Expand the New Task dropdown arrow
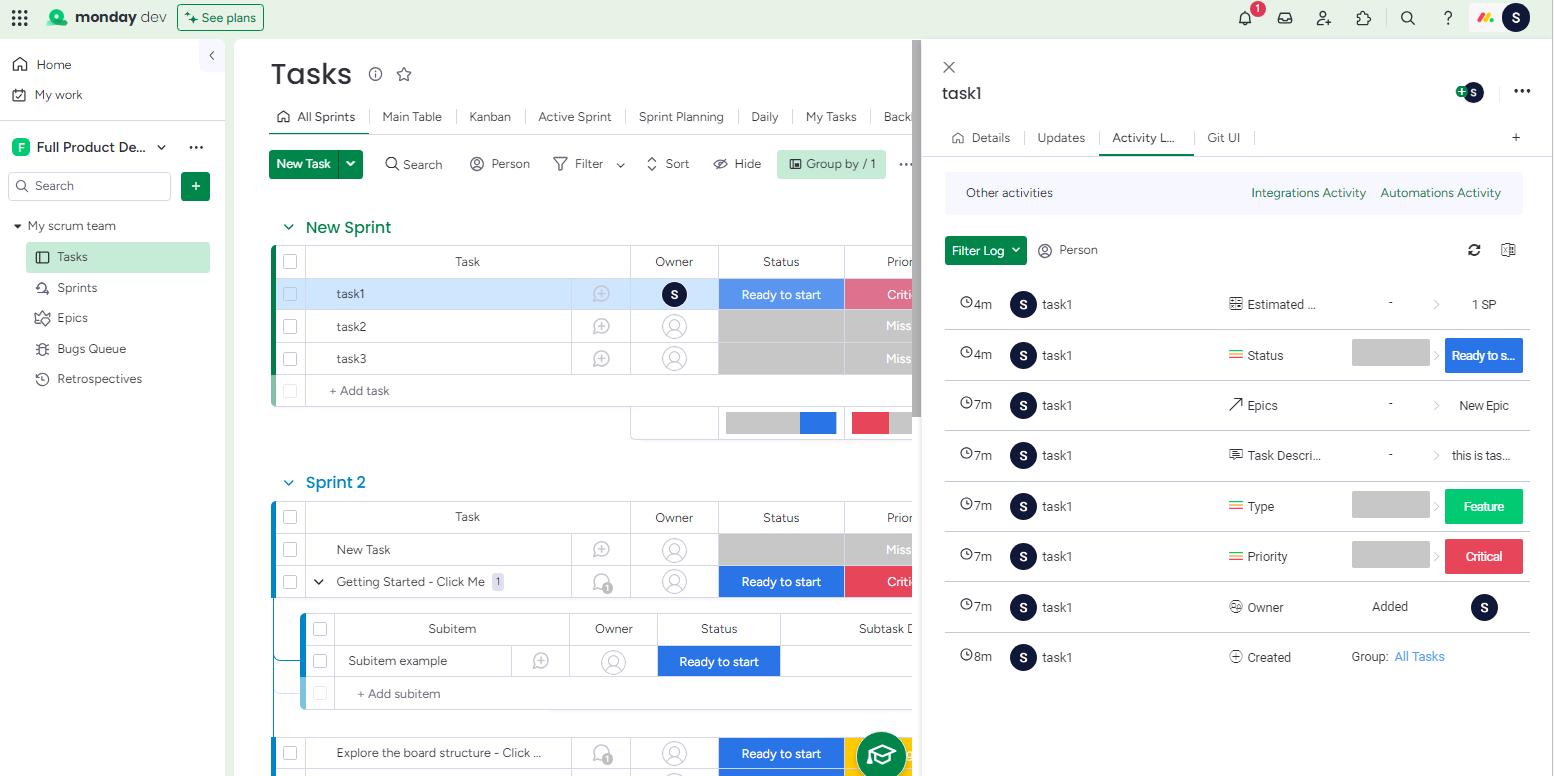 tap(351, 164)
